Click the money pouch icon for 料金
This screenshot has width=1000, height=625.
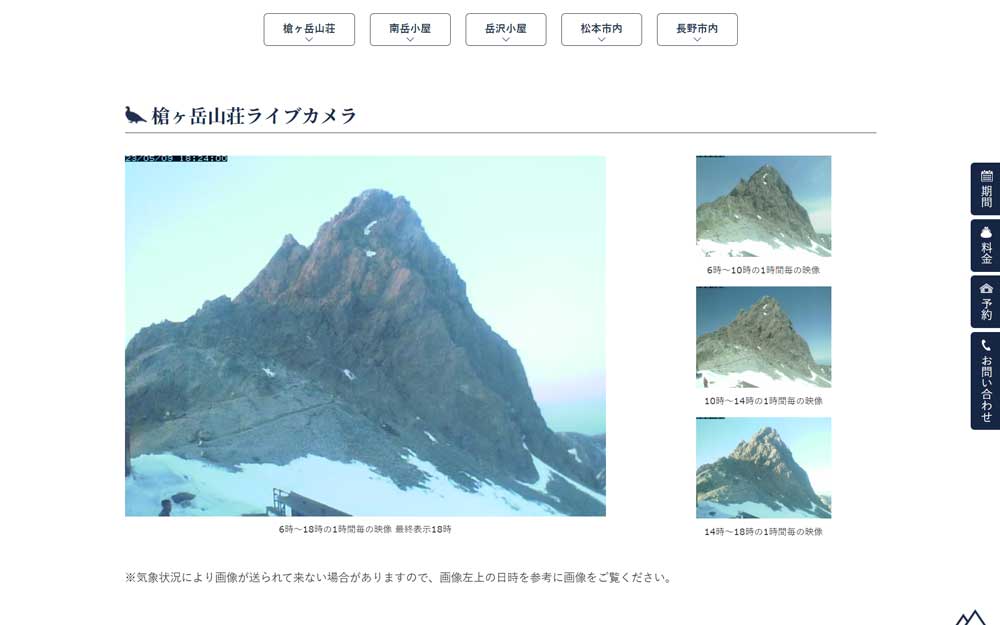tap(987, 232)
